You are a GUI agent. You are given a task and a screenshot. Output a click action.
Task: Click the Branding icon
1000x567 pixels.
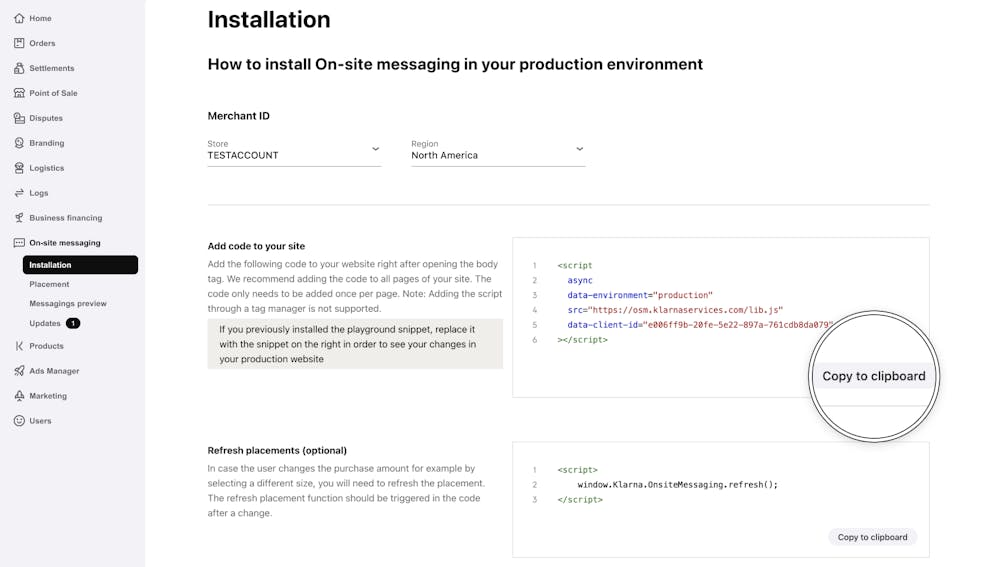click(19, 143)
